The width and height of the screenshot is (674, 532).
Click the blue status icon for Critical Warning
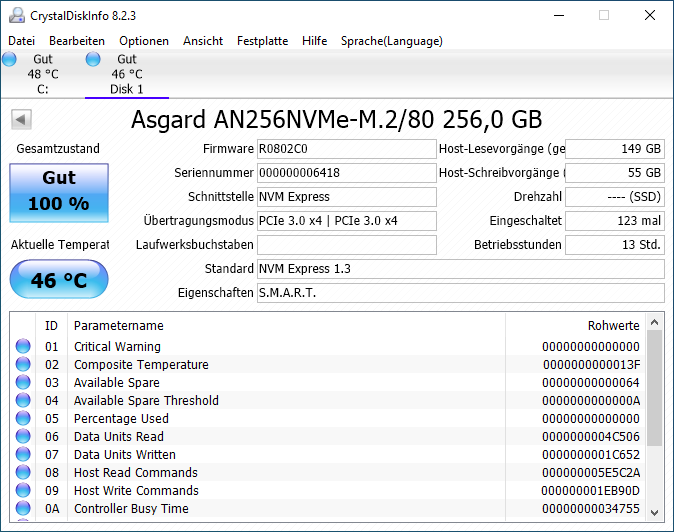pyautogui.click(x=23, y=346)
